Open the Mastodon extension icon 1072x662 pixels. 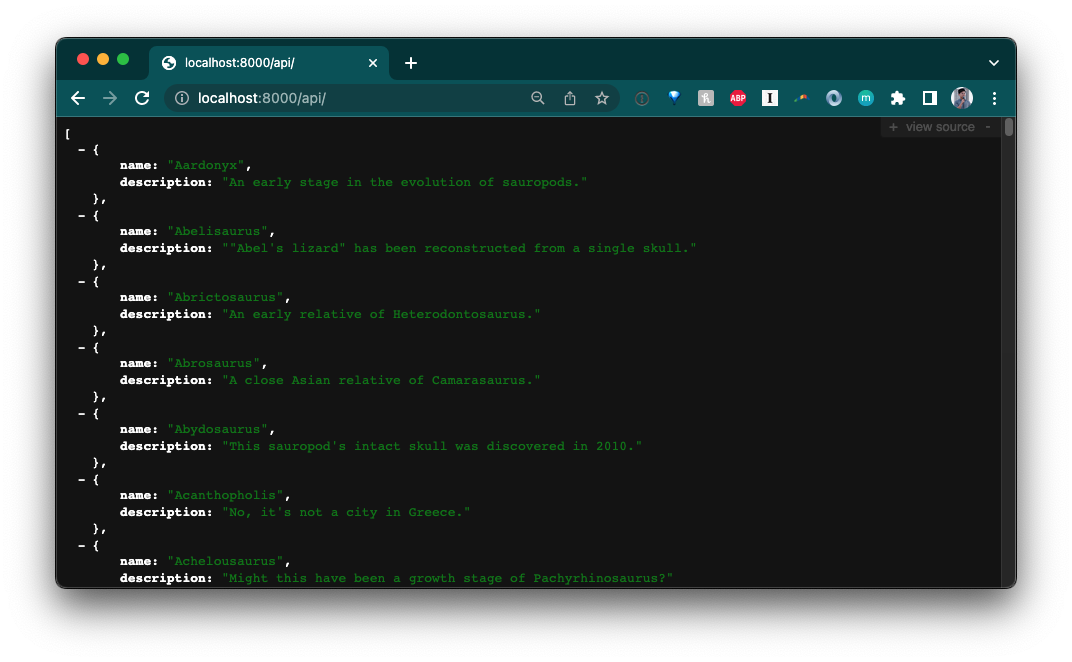[x=865, y=98]
